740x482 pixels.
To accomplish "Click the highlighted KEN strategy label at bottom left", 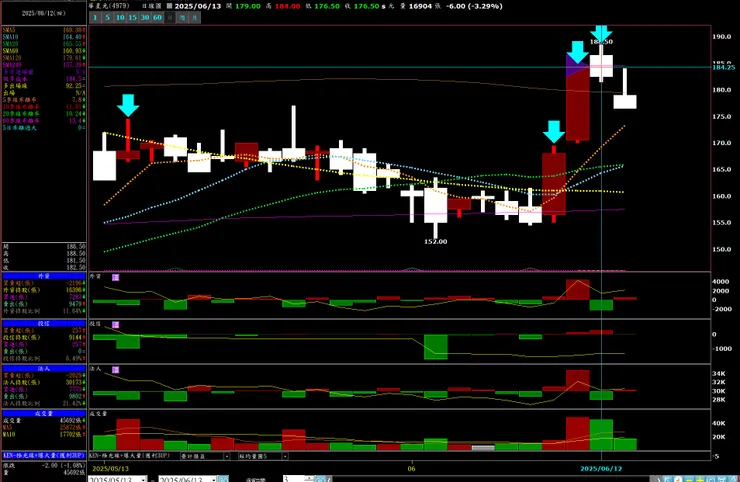I will pos(44,456).
